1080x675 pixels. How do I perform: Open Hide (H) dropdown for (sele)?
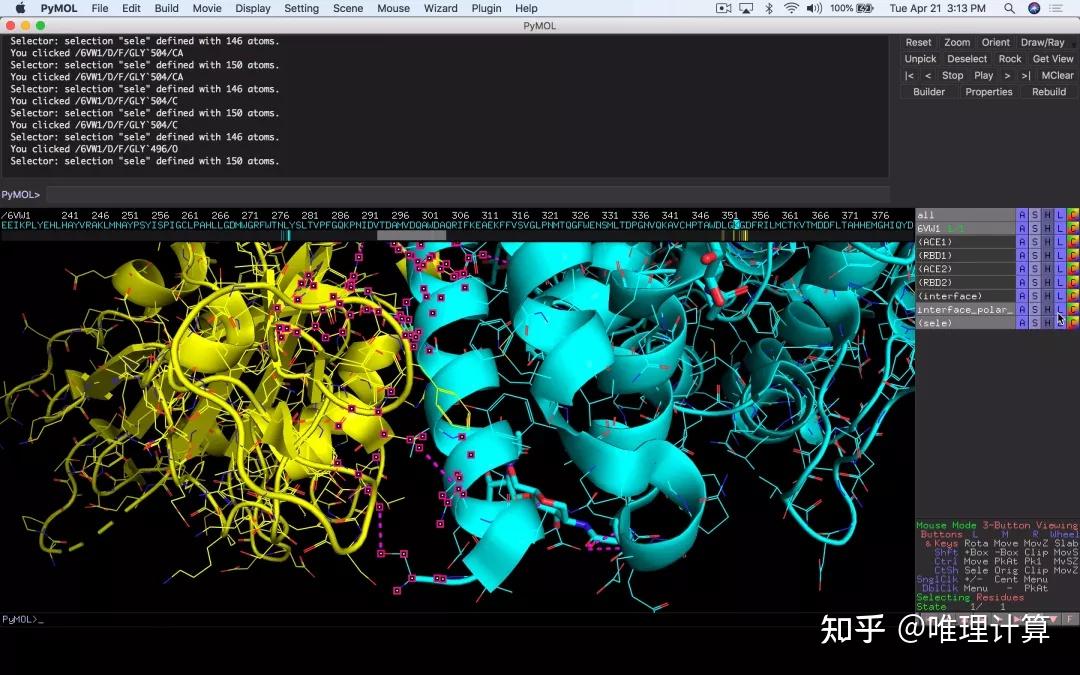[x=1048, y=323]
